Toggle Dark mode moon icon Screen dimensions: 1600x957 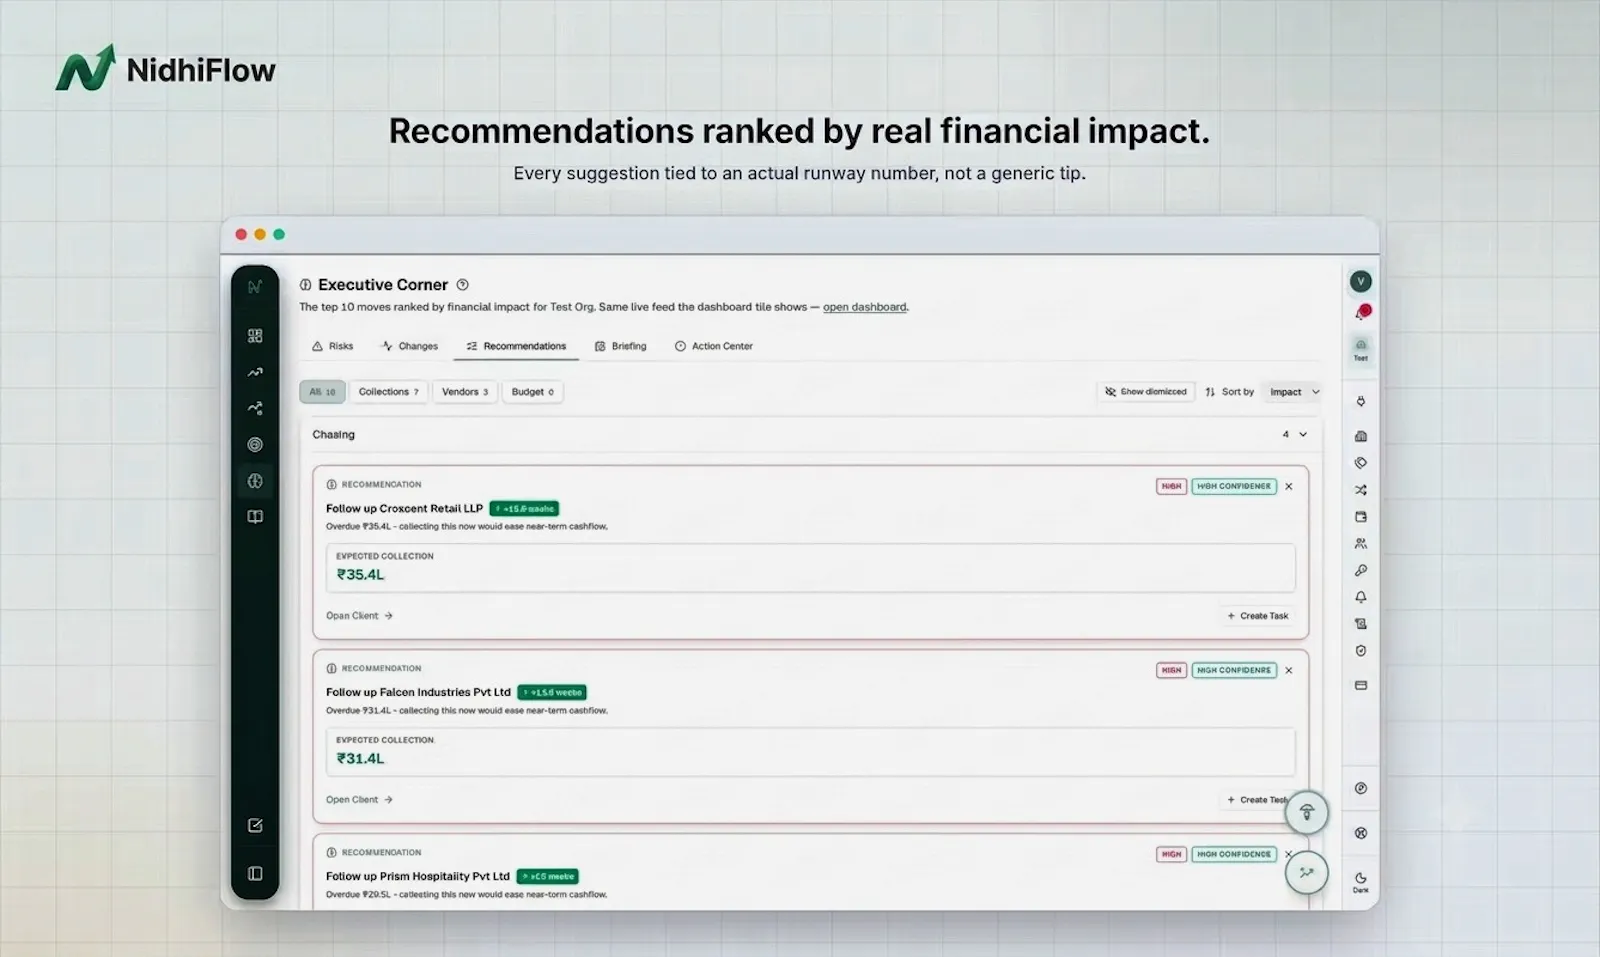tap(1360, 881)
